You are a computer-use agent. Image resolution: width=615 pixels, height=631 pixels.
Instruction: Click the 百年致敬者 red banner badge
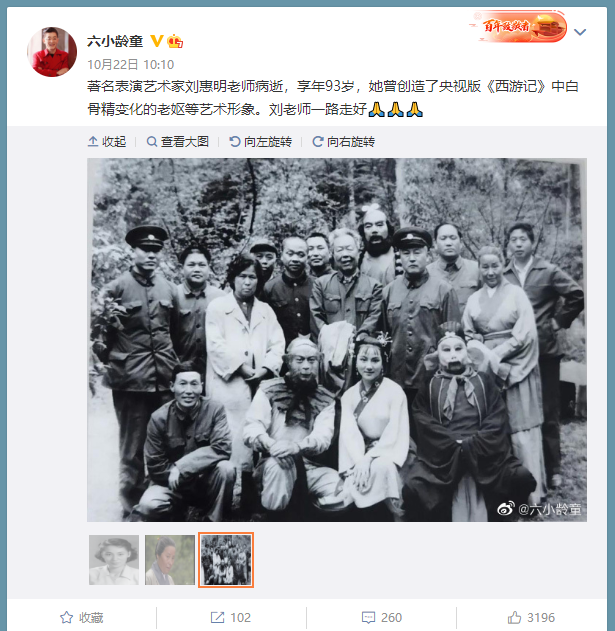point(518,27)
